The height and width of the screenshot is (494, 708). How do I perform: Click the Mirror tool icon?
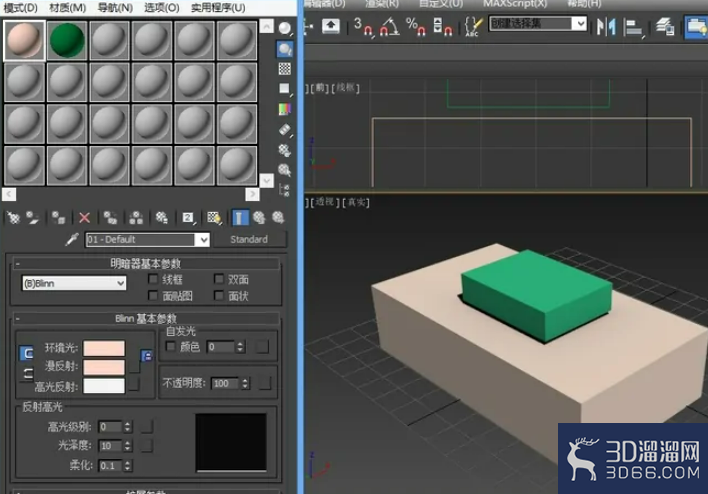tap(606, 27)
